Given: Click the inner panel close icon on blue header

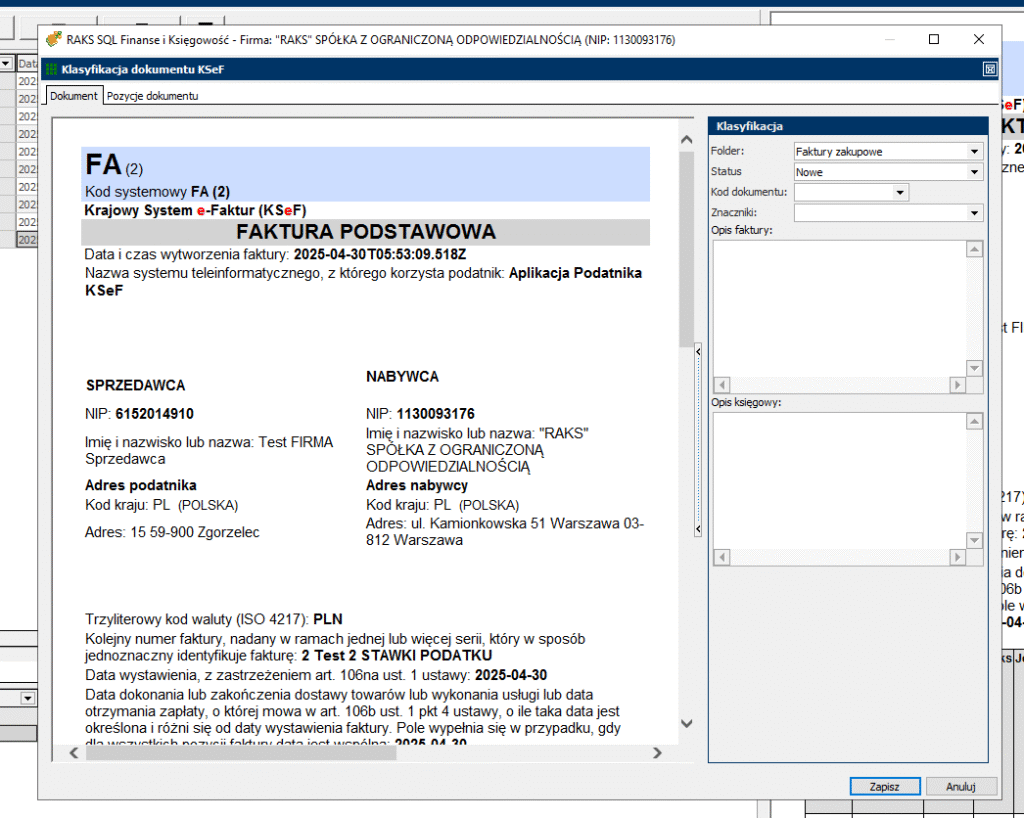Looking at the screenshot, I should 989,69.
